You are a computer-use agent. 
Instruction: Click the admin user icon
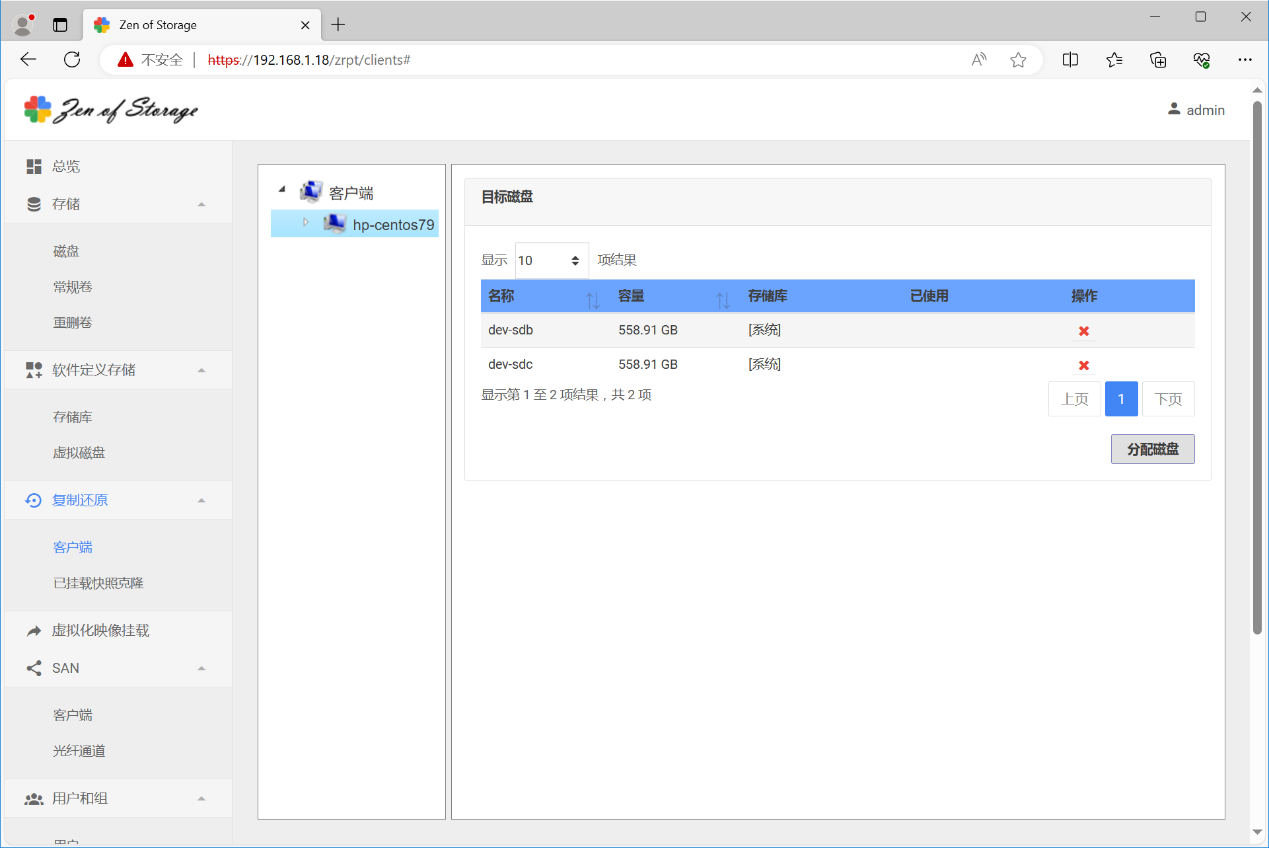1174,109
